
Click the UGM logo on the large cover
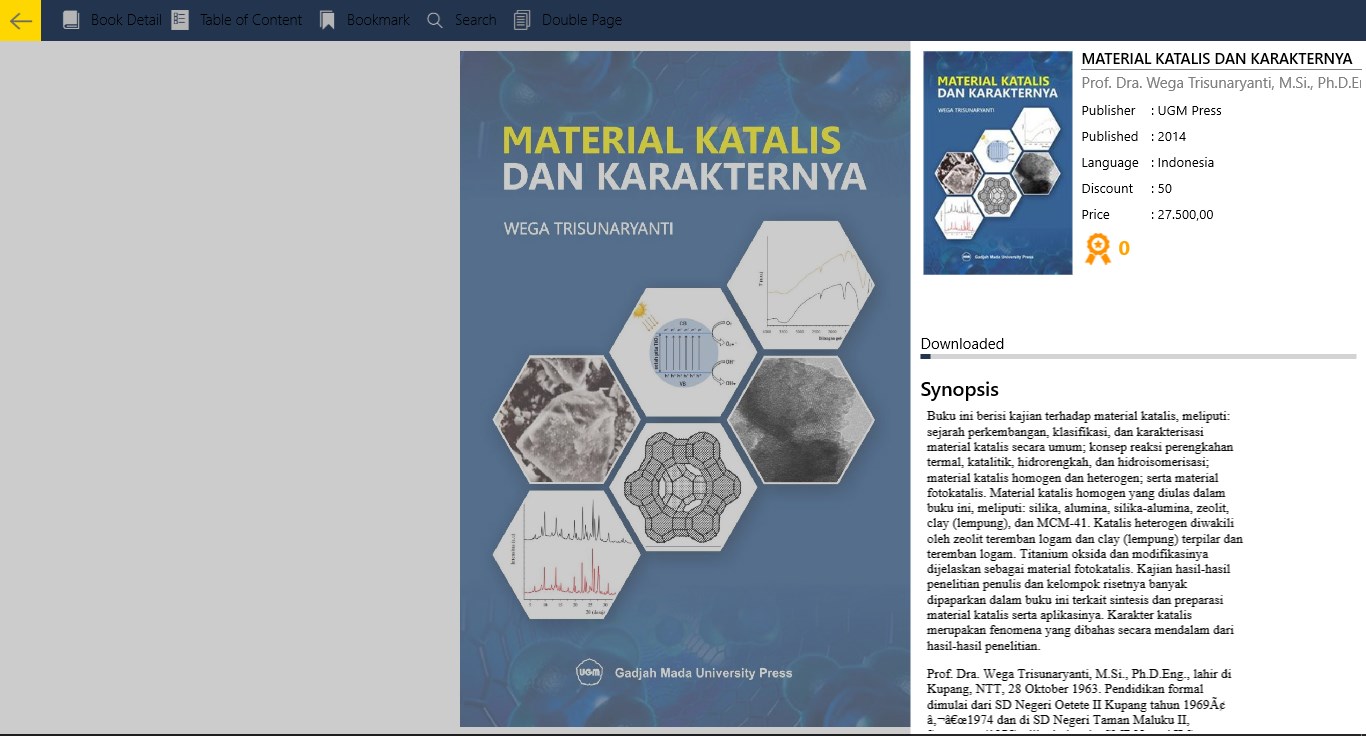pos(590,673)
